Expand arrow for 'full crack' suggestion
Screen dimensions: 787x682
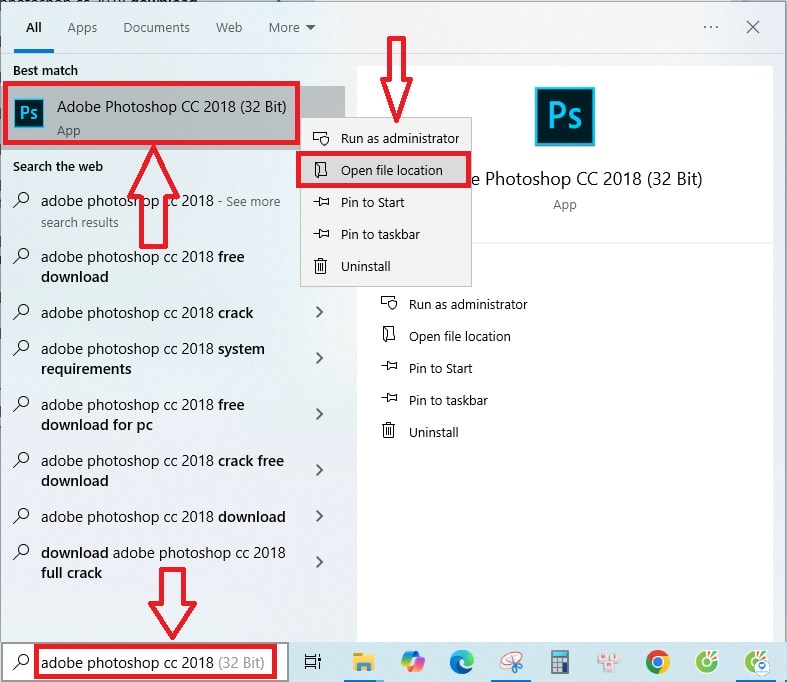tap(319, 562)
